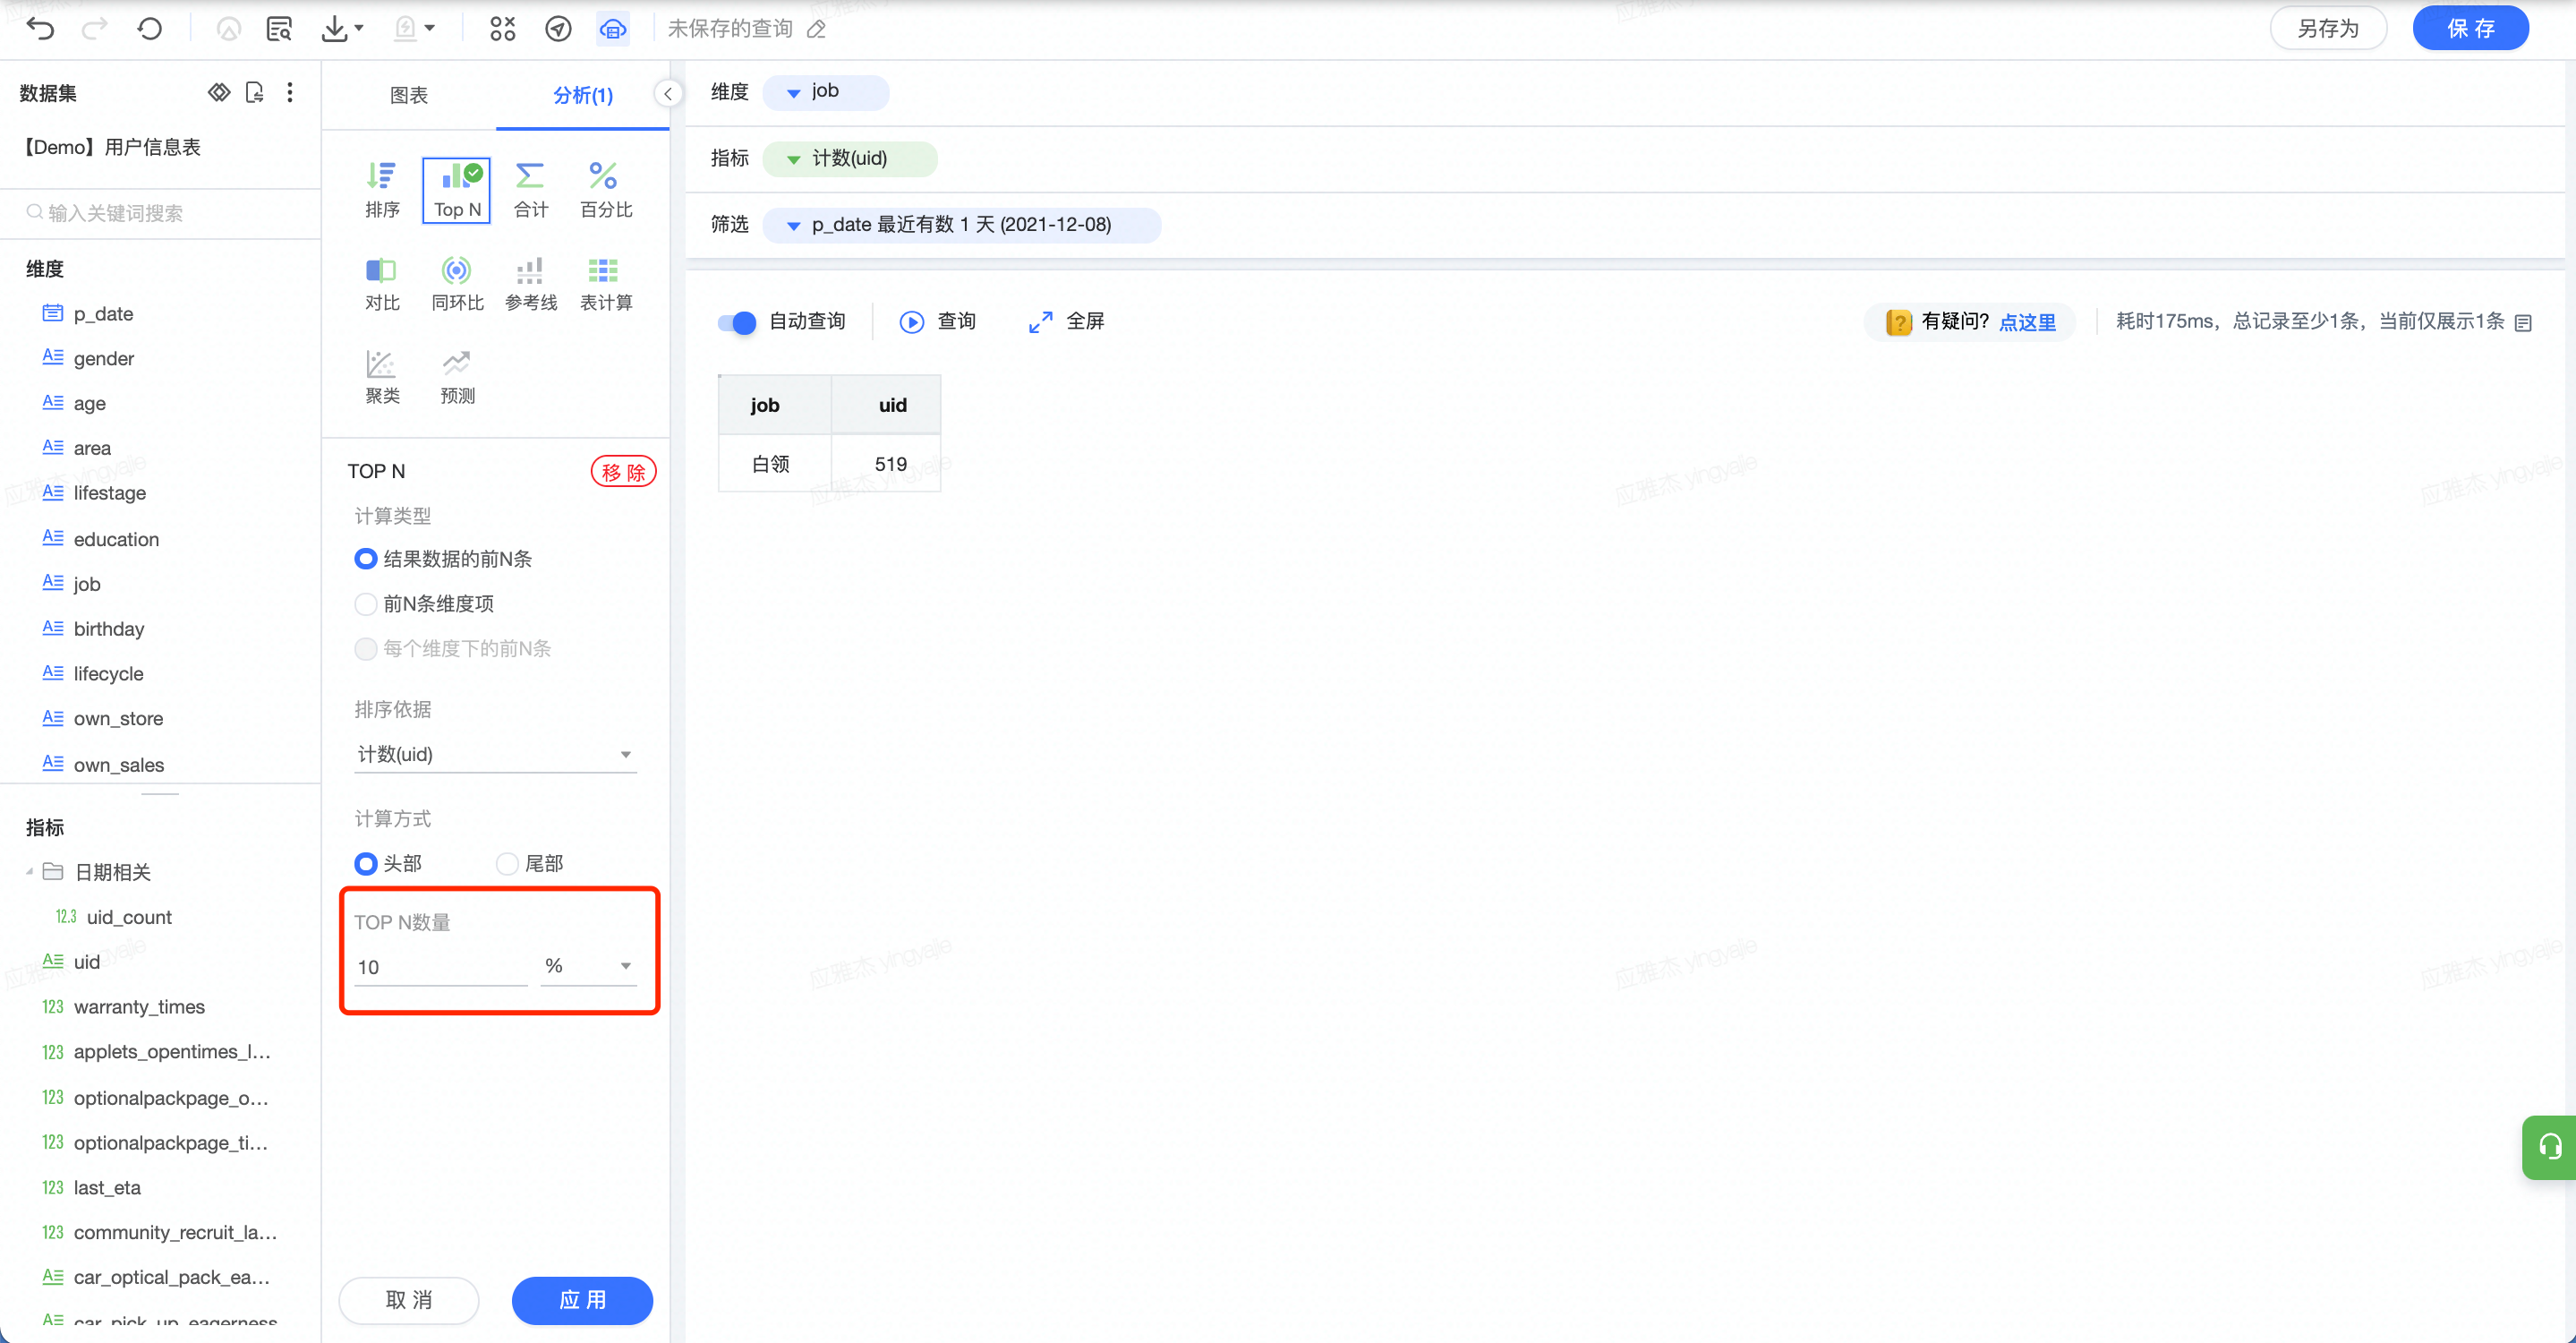The height and width of the screenshot is (1343, 2576).
Task: Open the dropdown arrow beside the greyed-out bell icon
Action: (x=430, y=28)
